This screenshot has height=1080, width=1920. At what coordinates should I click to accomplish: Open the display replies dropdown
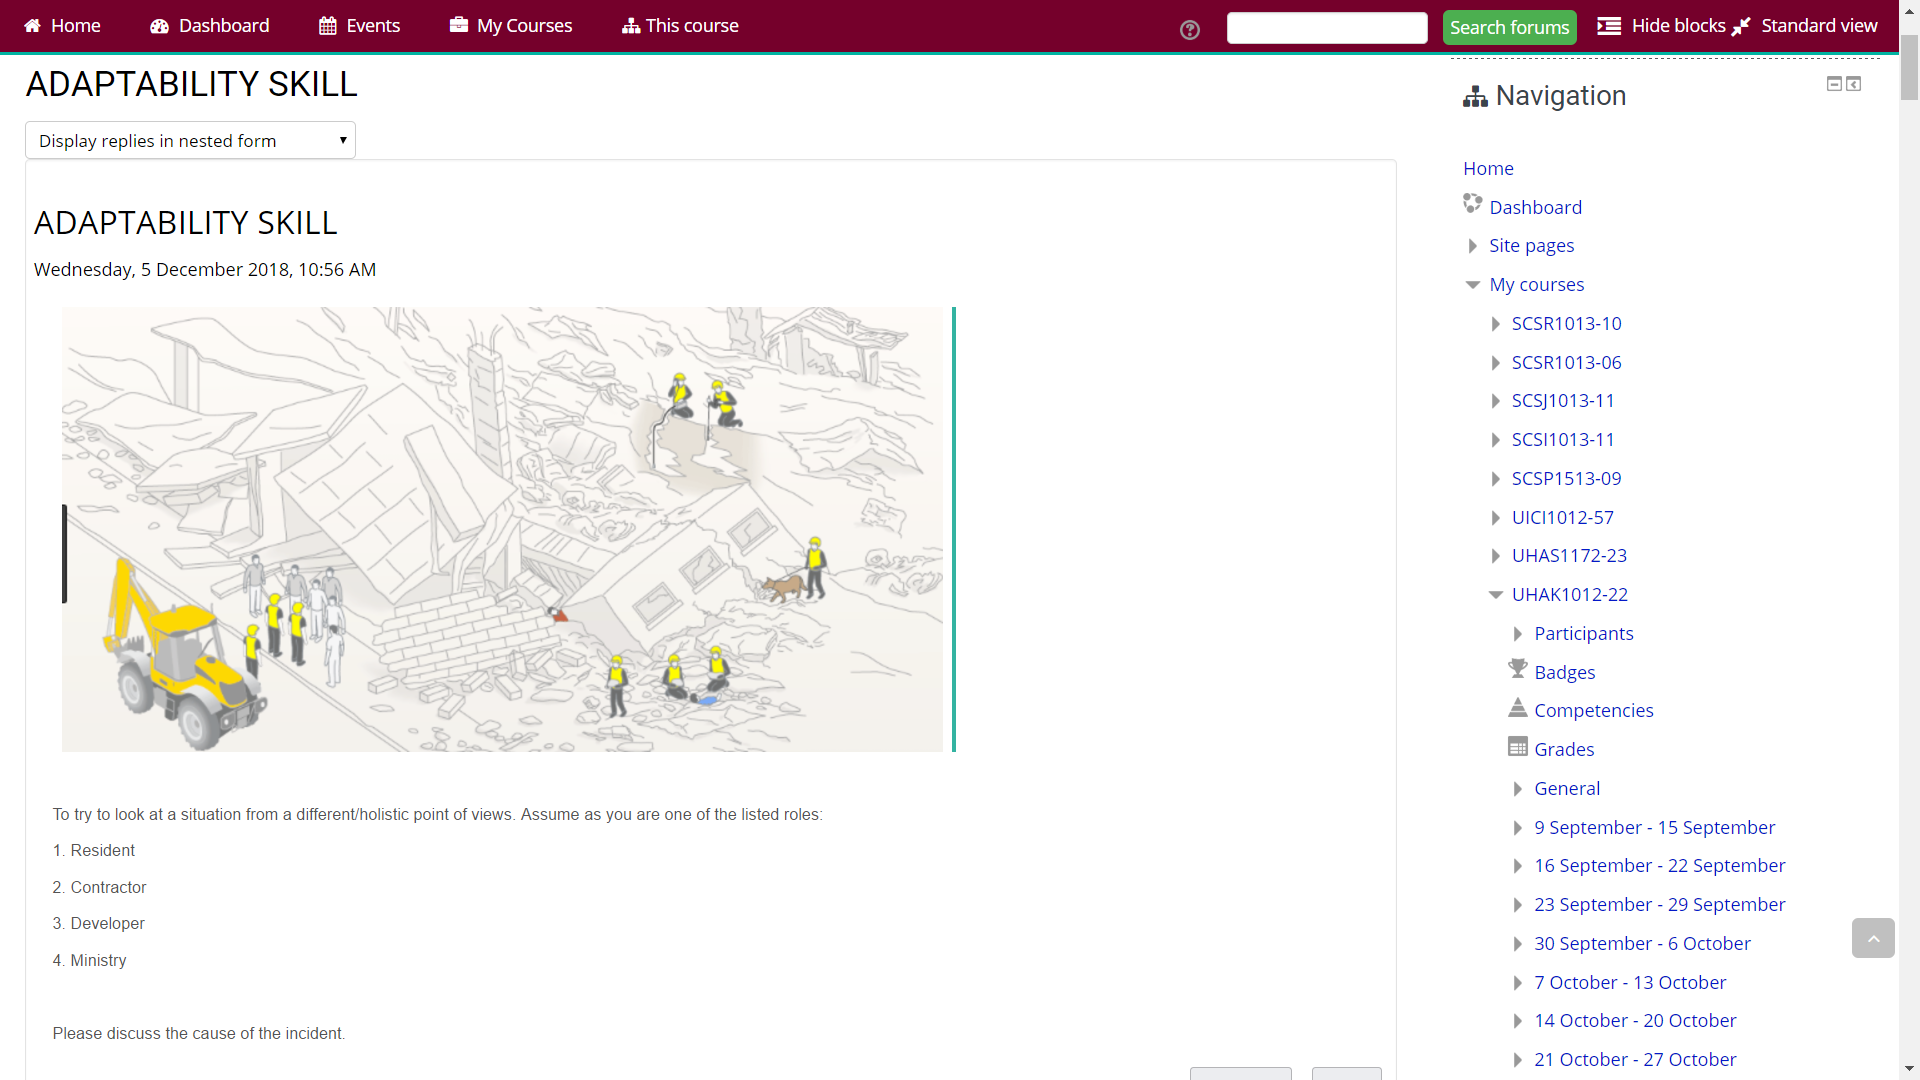(x=190, y=141)
